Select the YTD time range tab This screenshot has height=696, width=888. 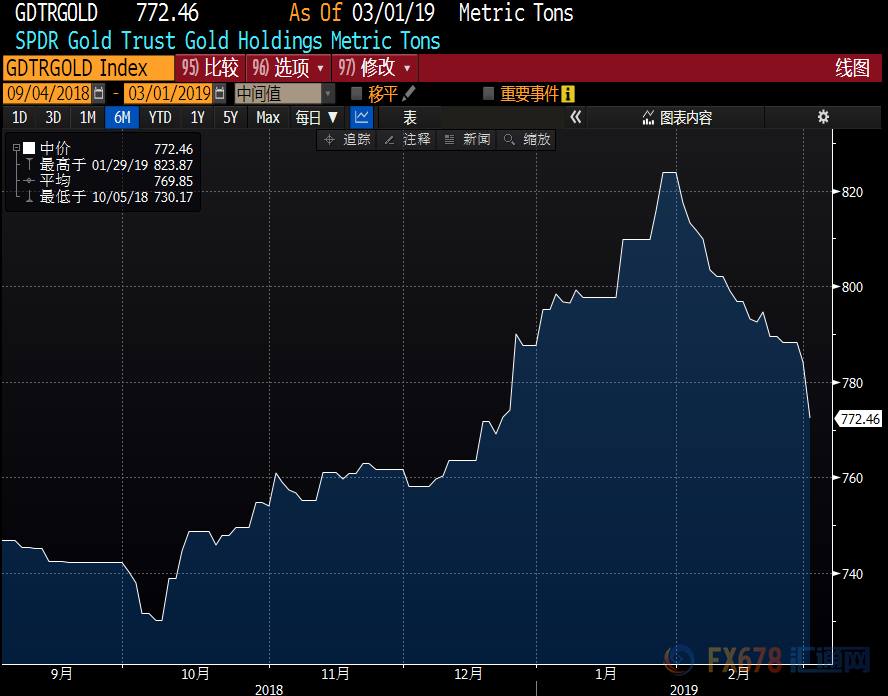[x=159, y=117]
